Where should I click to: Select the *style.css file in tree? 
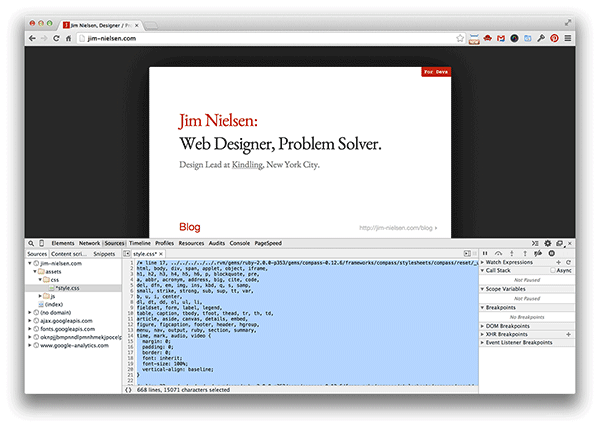(x=67, y=288)
